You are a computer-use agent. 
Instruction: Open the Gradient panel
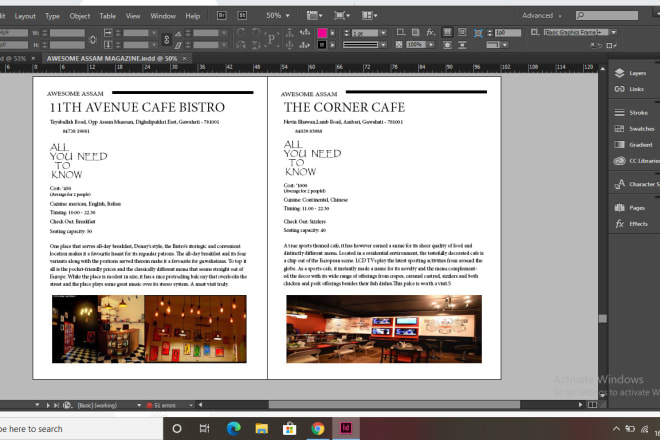(x=633, y=144)
